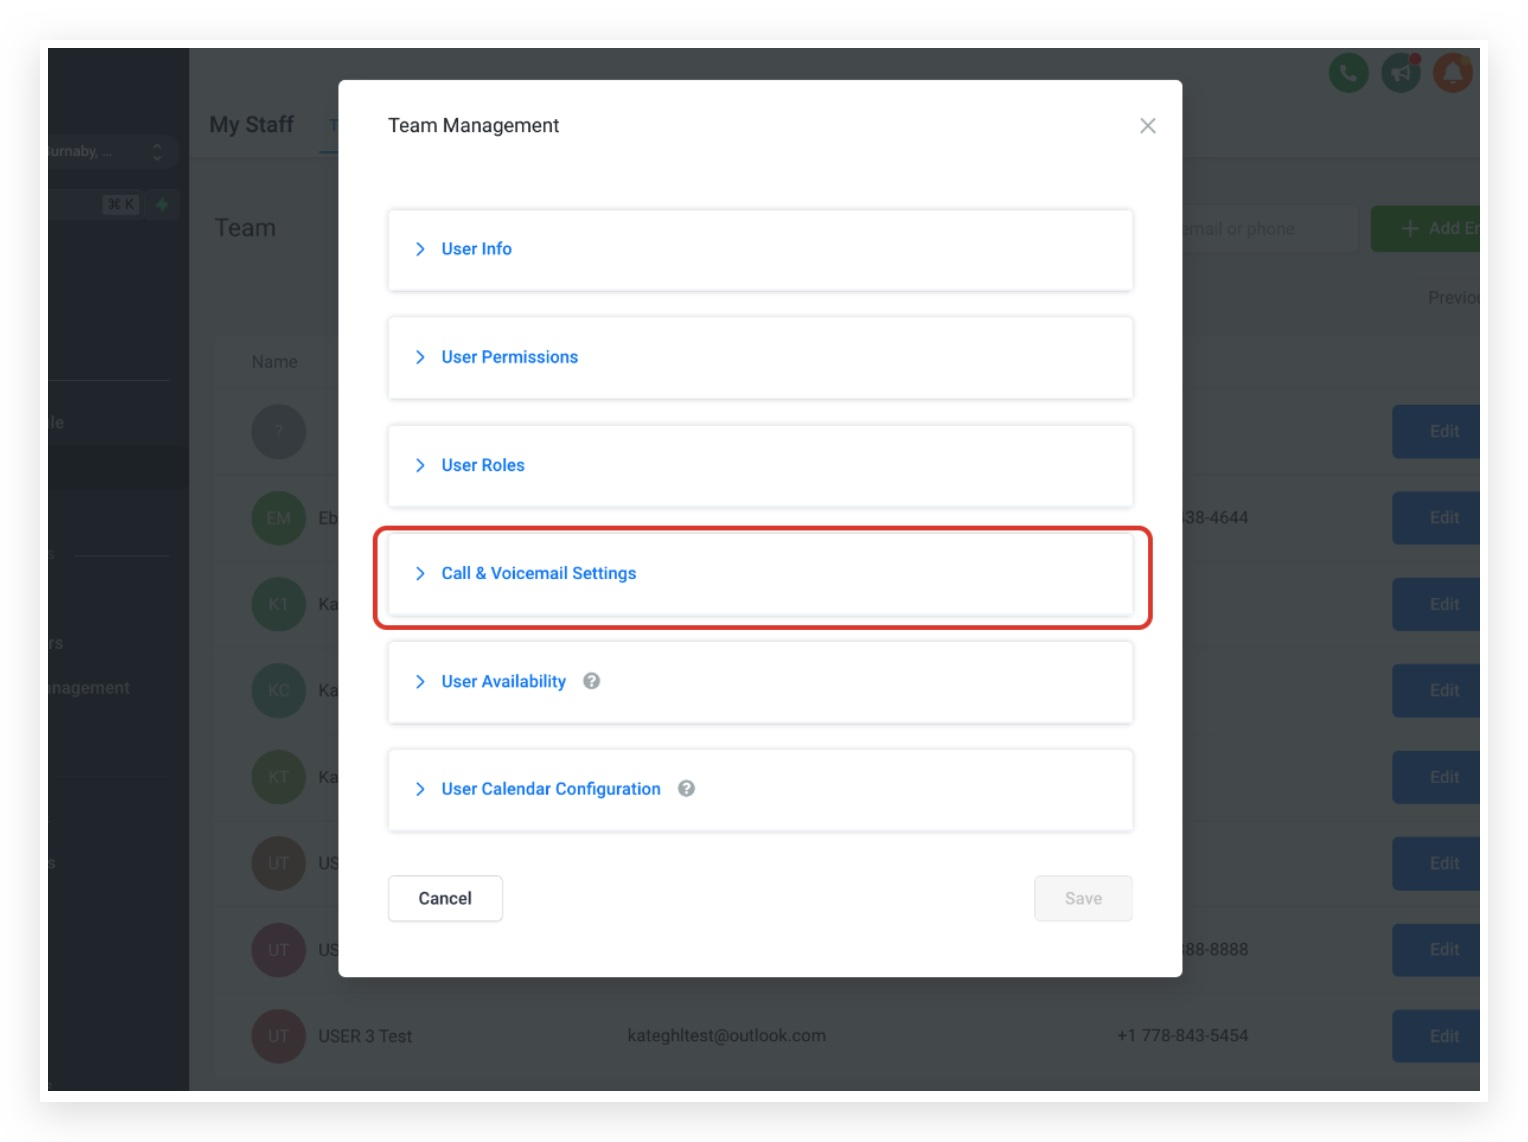Click the help icon next to User Availability
The width and height of the screenshot is (1528, 1142).
point(591,681)
